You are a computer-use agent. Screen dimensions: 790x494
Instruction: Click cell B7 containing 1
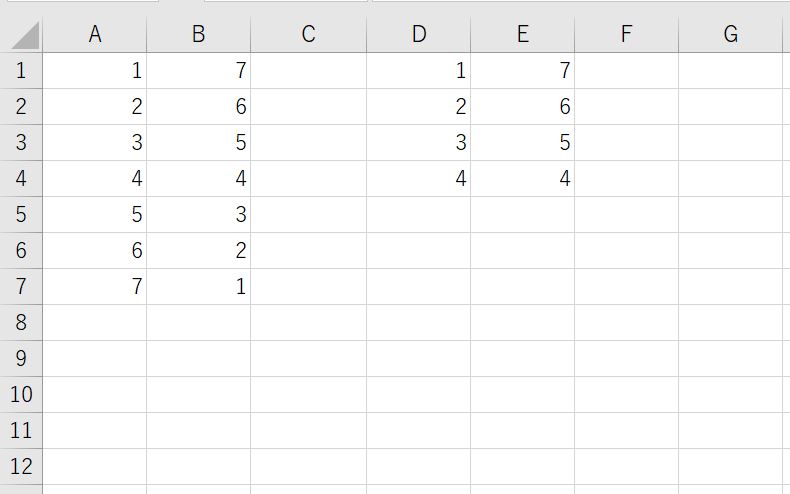(x=199, y=286)
